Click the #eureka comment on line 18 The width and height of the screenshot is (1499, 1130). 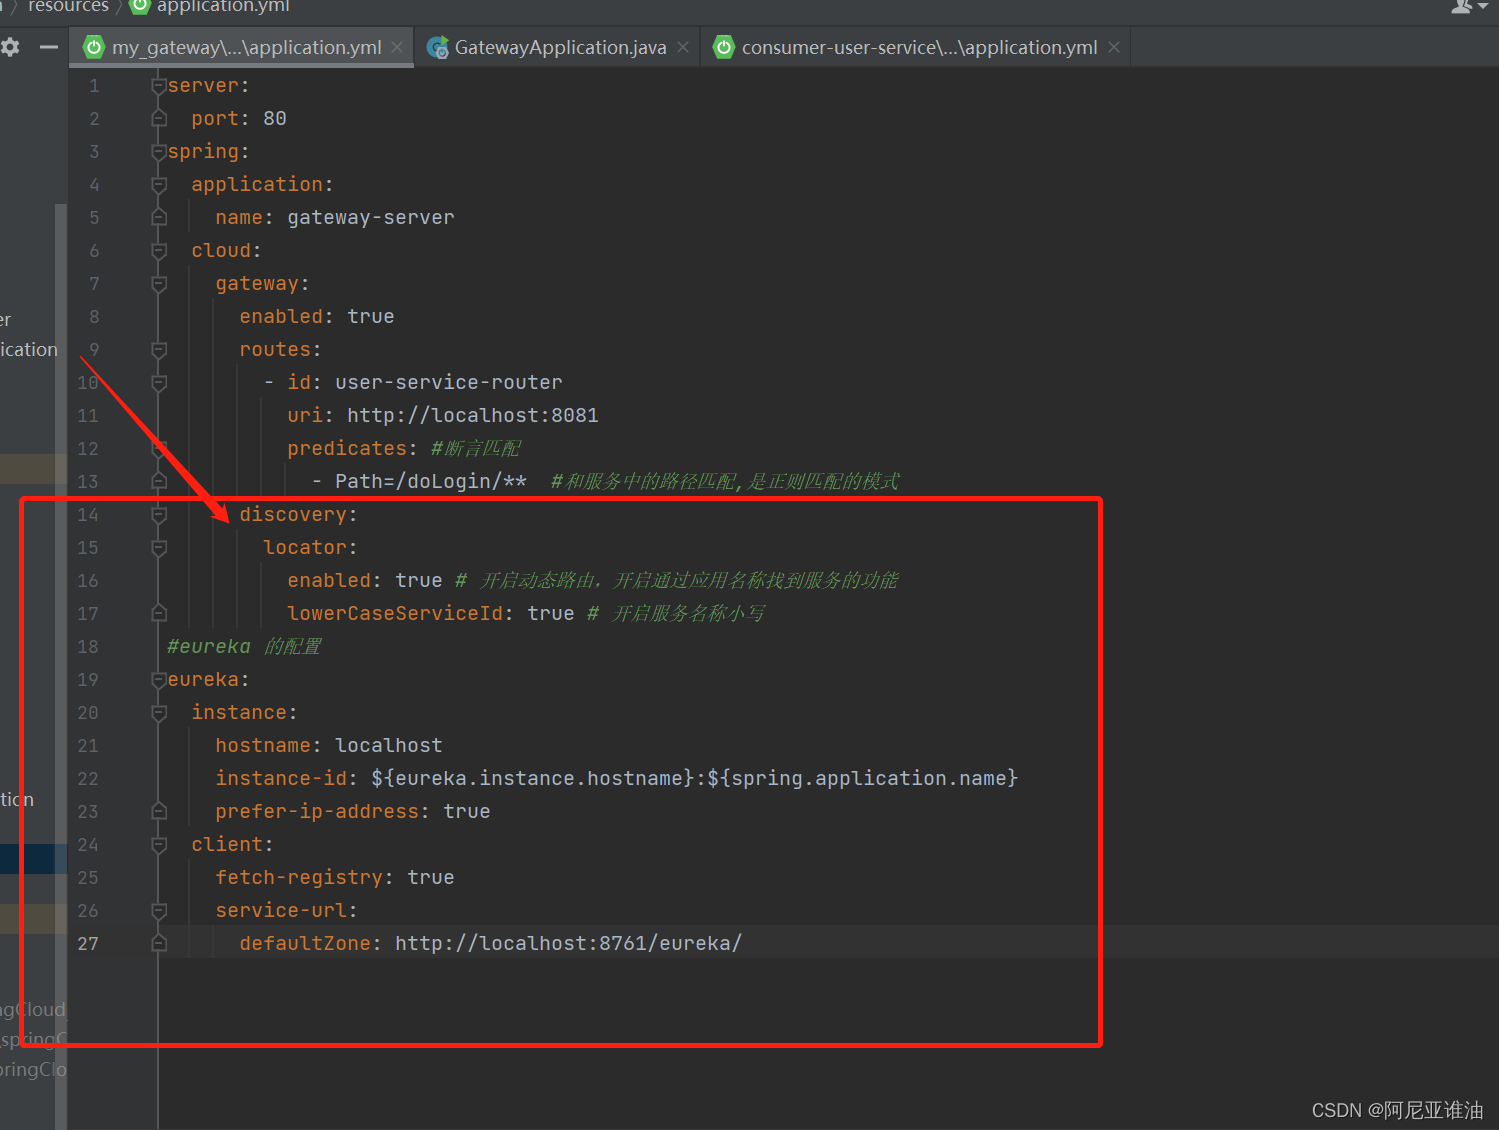(x=244, y=647)
